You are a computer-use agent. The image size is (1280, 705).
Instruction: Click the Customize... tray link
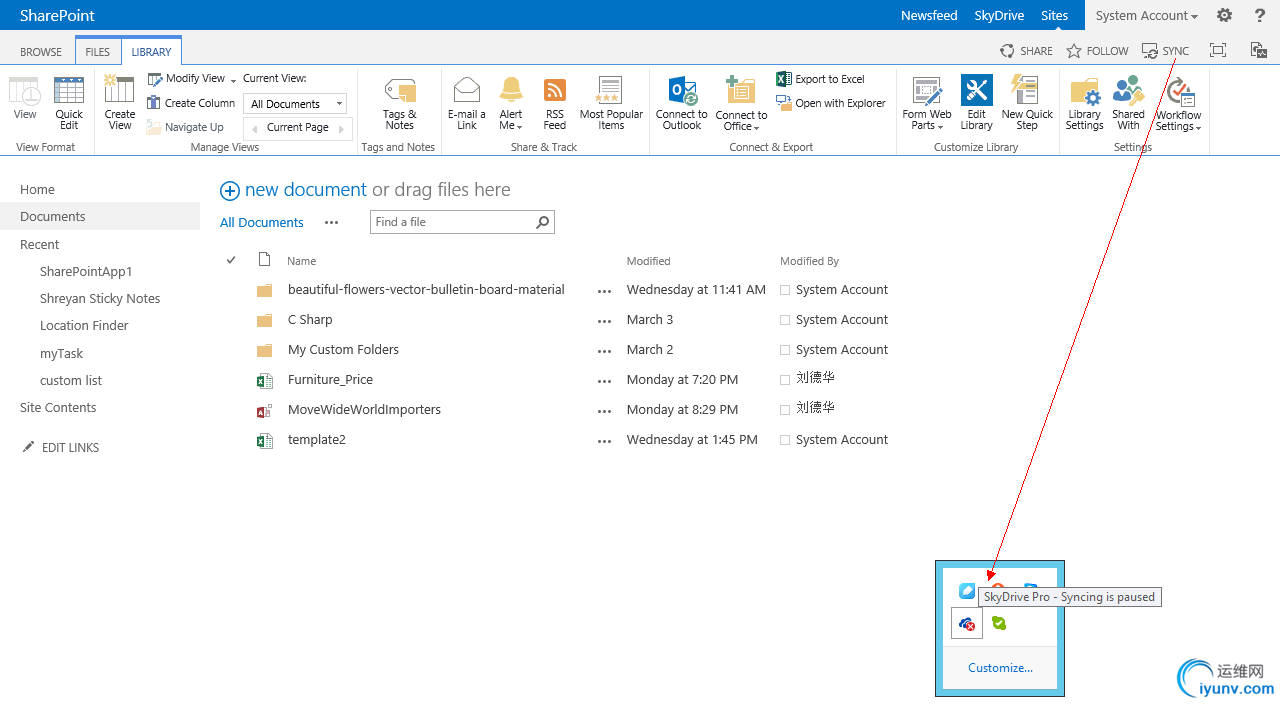(1000, 668)
